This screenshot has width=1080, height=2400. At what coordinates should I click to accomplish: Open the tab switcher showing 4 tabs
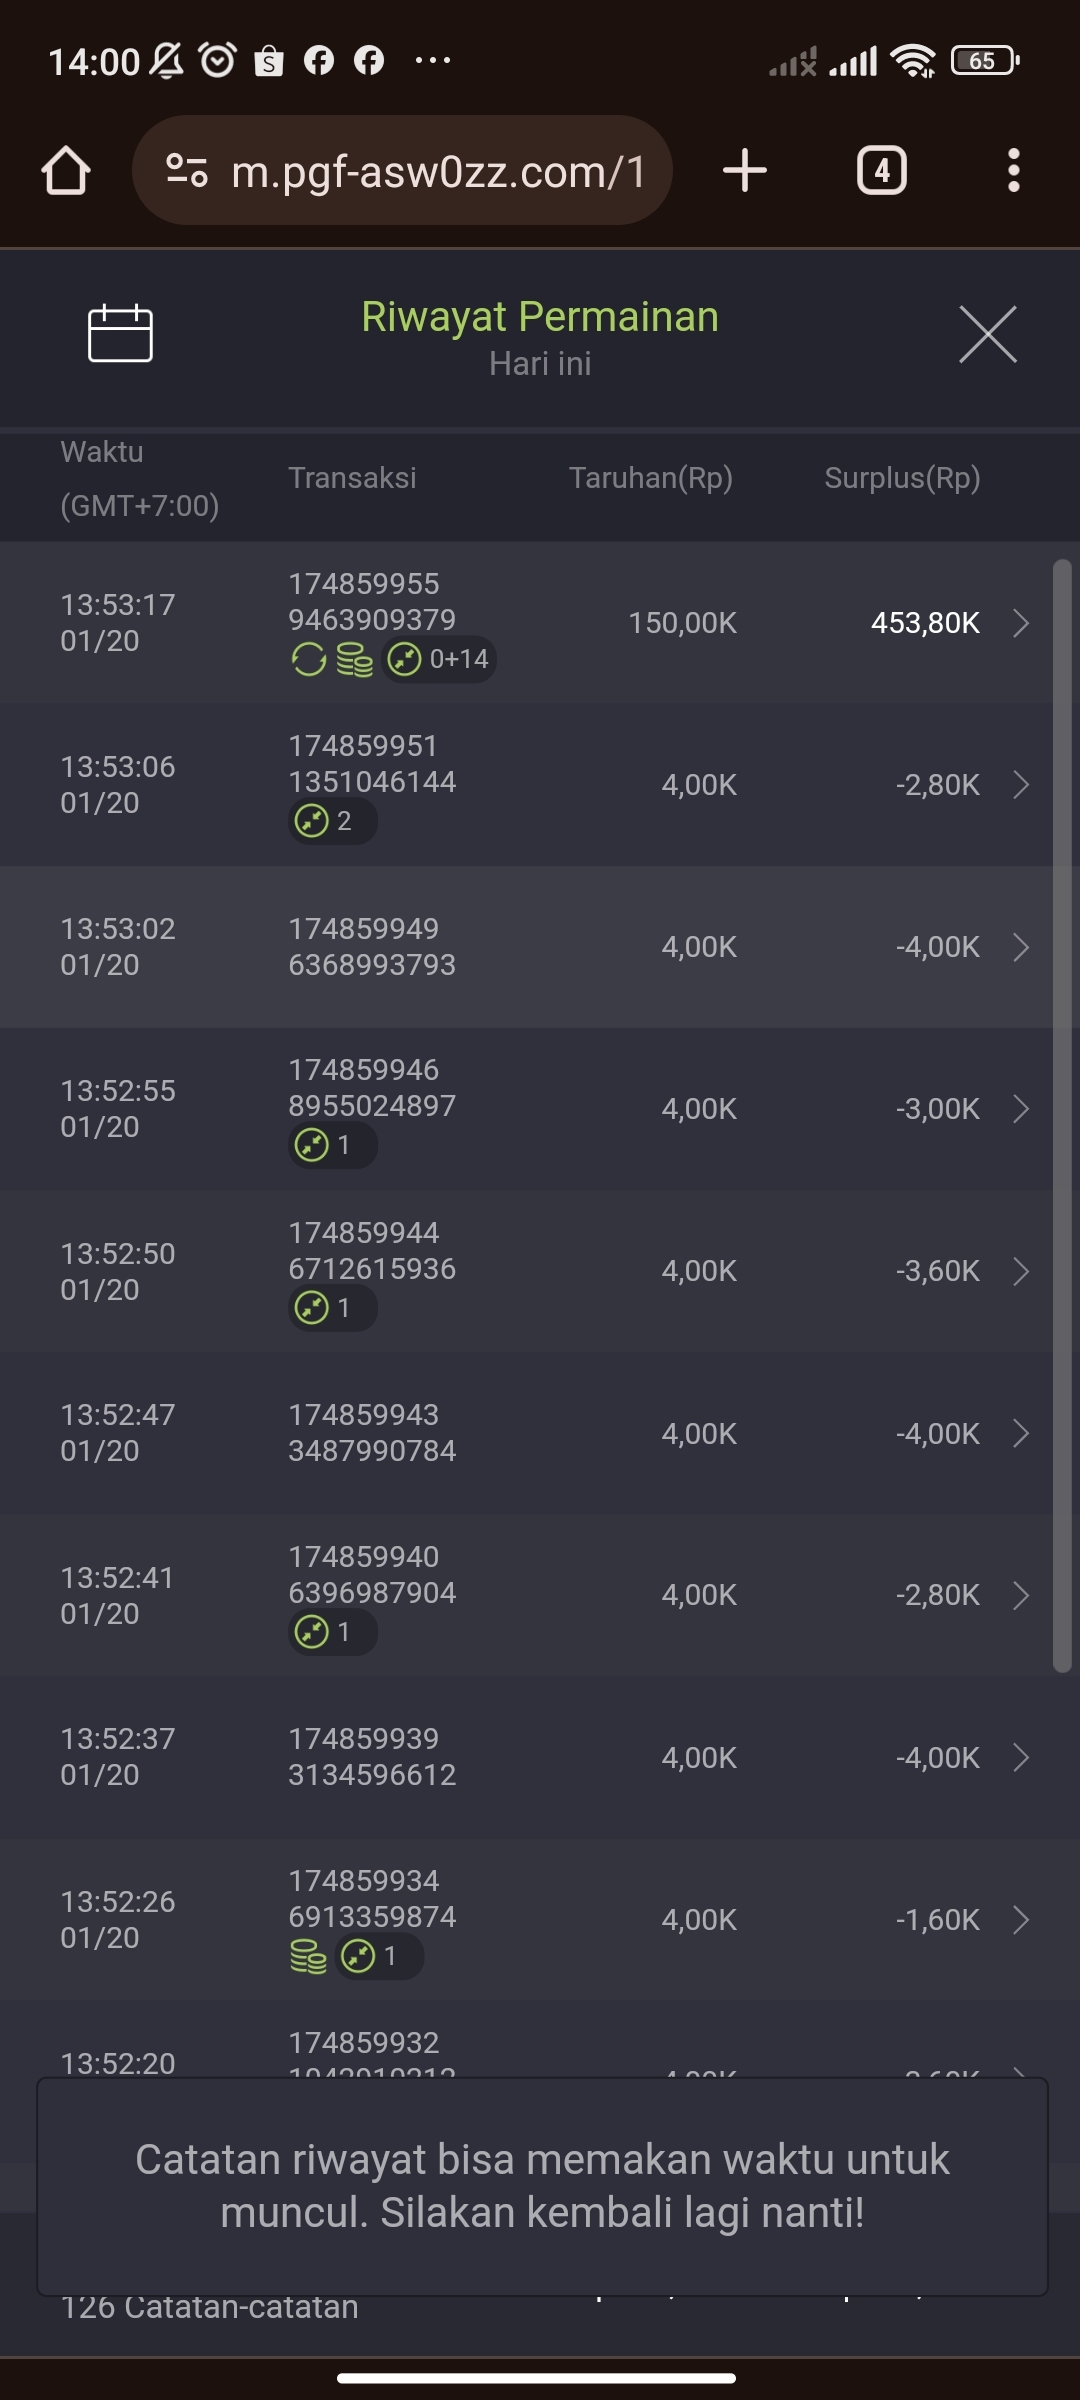click(x=881, y=171)
